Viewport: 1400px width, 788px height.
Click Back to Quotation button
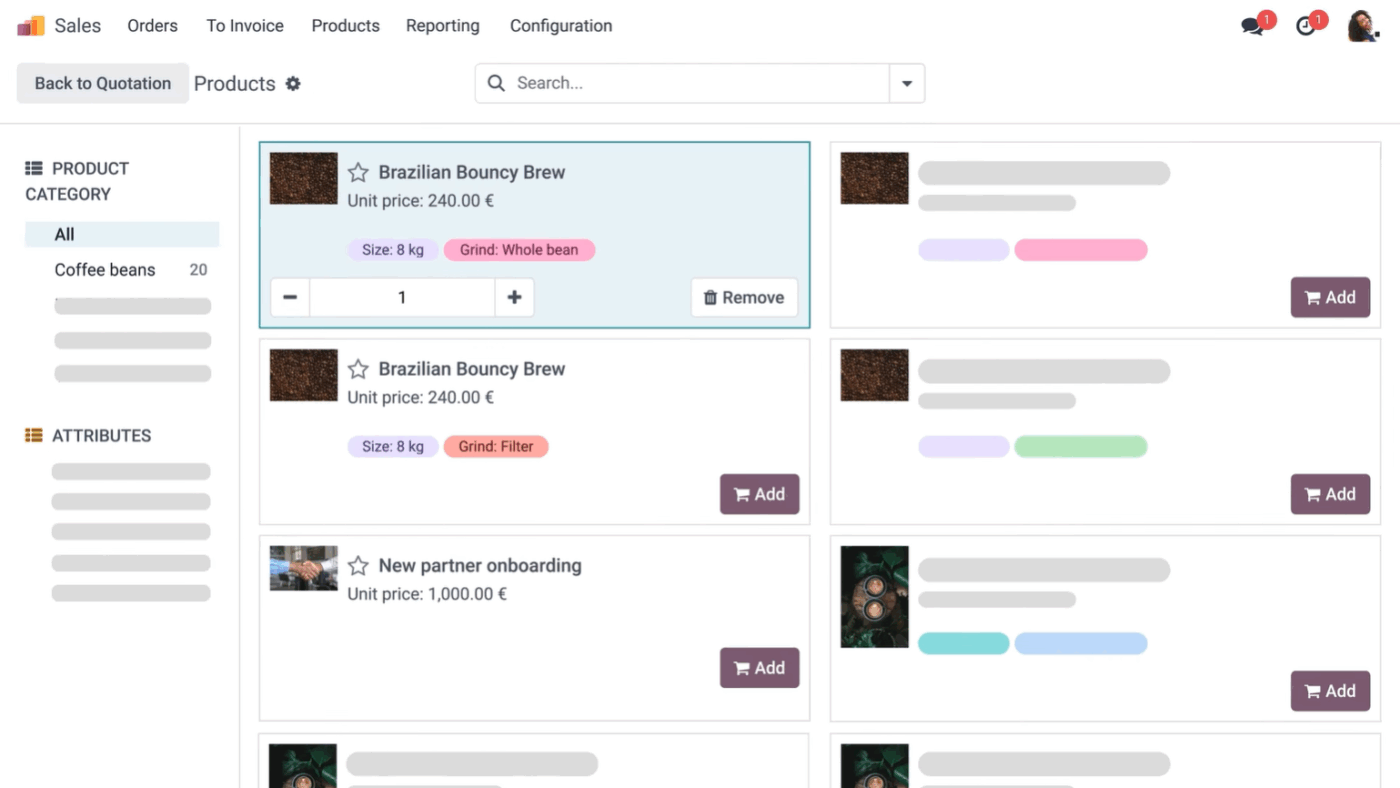(x=103, y=83)
